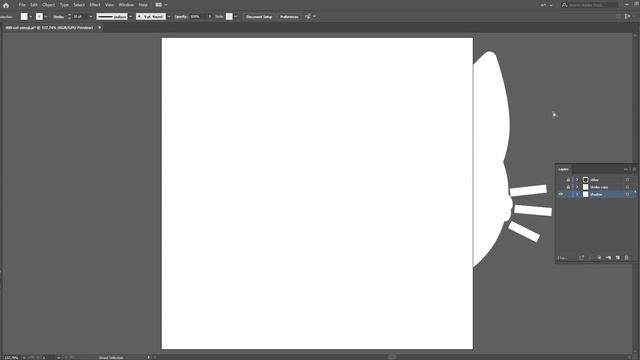Click the top layer thumbnail

click(x=585, y=180)
